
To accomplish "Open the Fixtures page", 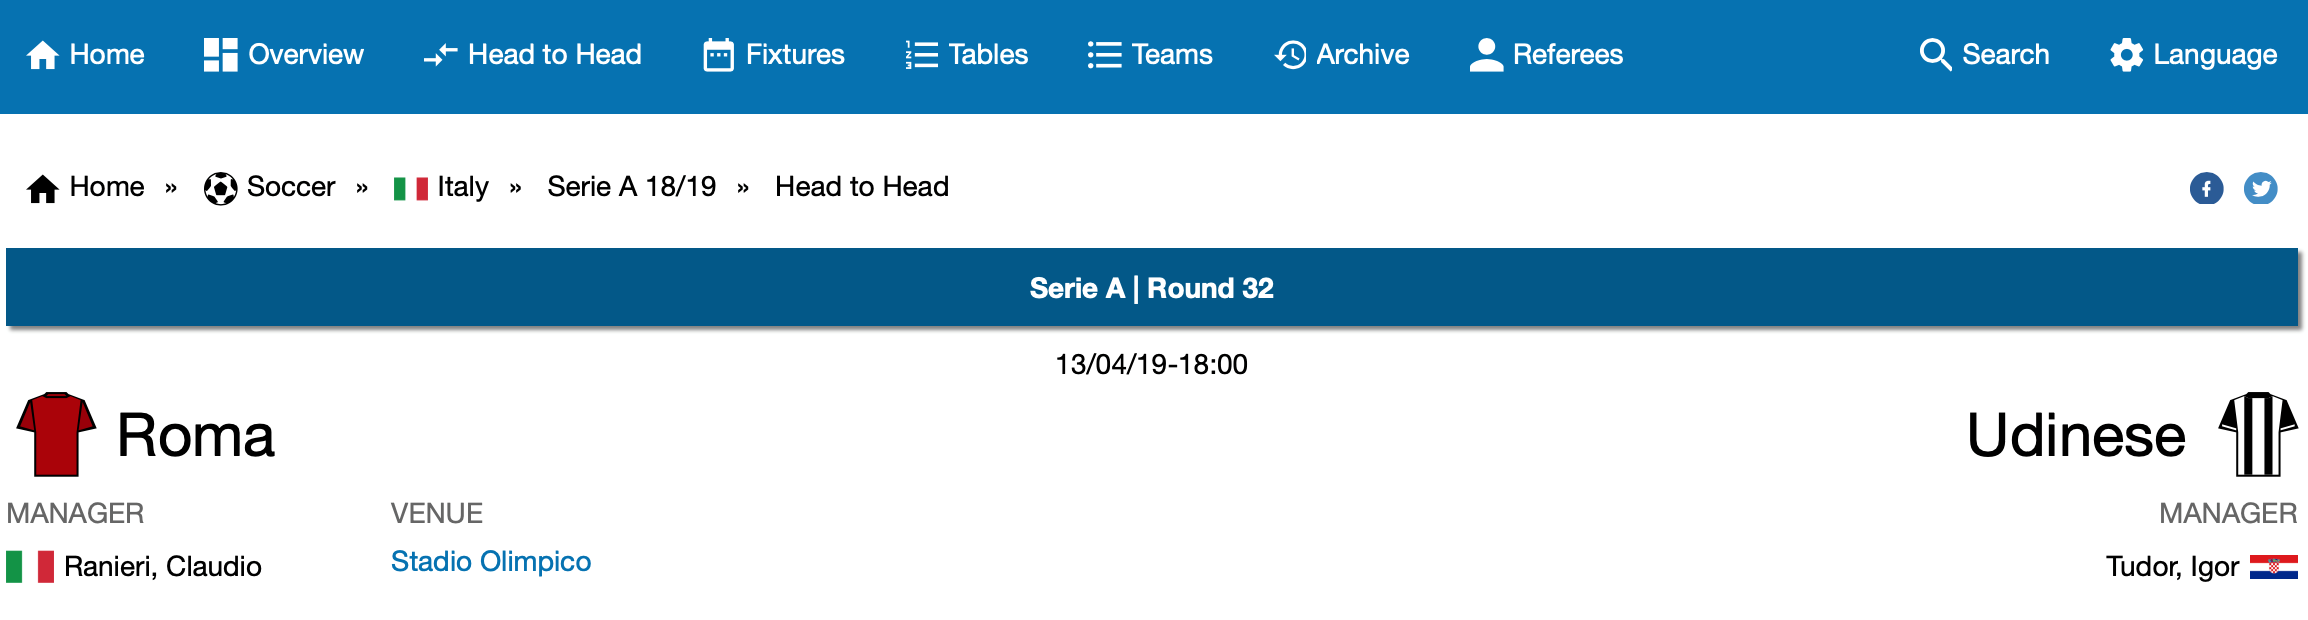I will coord(774,55).
